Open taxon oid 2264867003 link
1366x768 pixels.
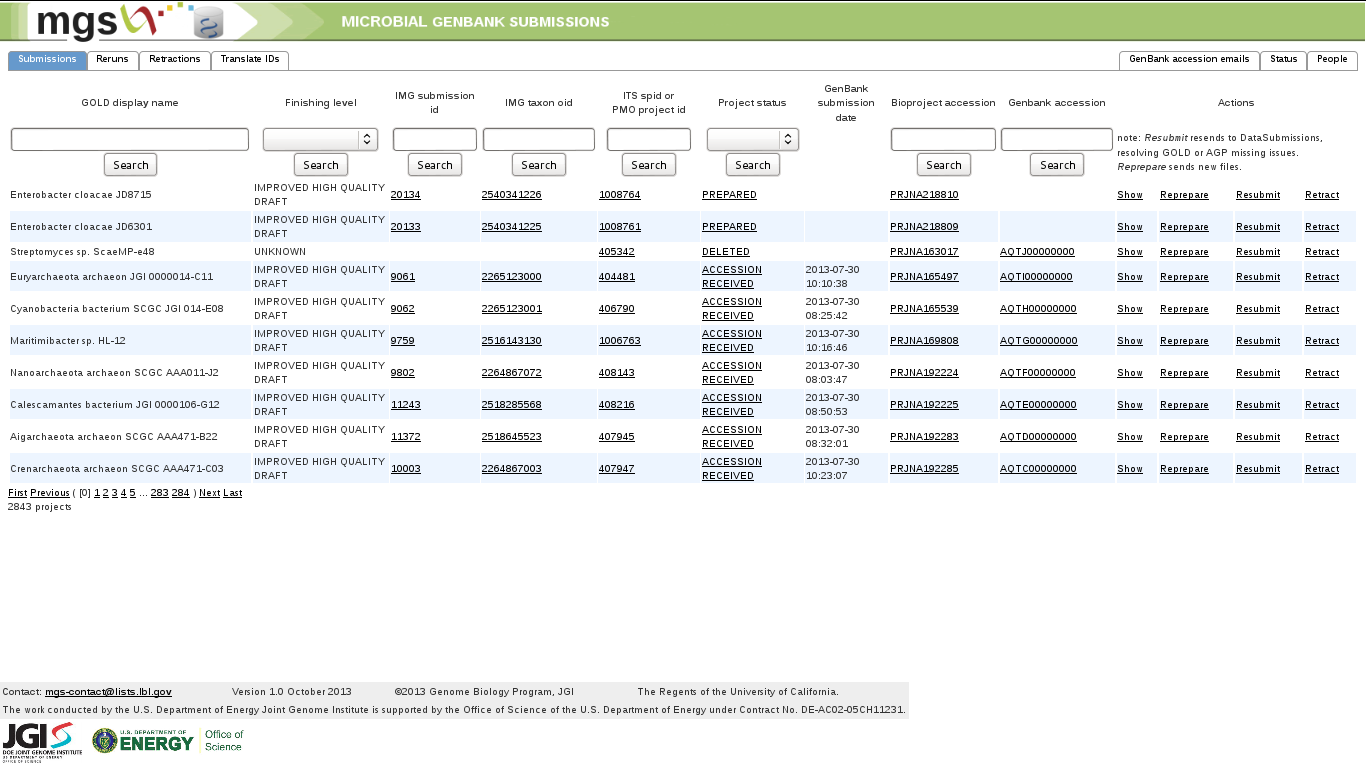pos(511,469)
